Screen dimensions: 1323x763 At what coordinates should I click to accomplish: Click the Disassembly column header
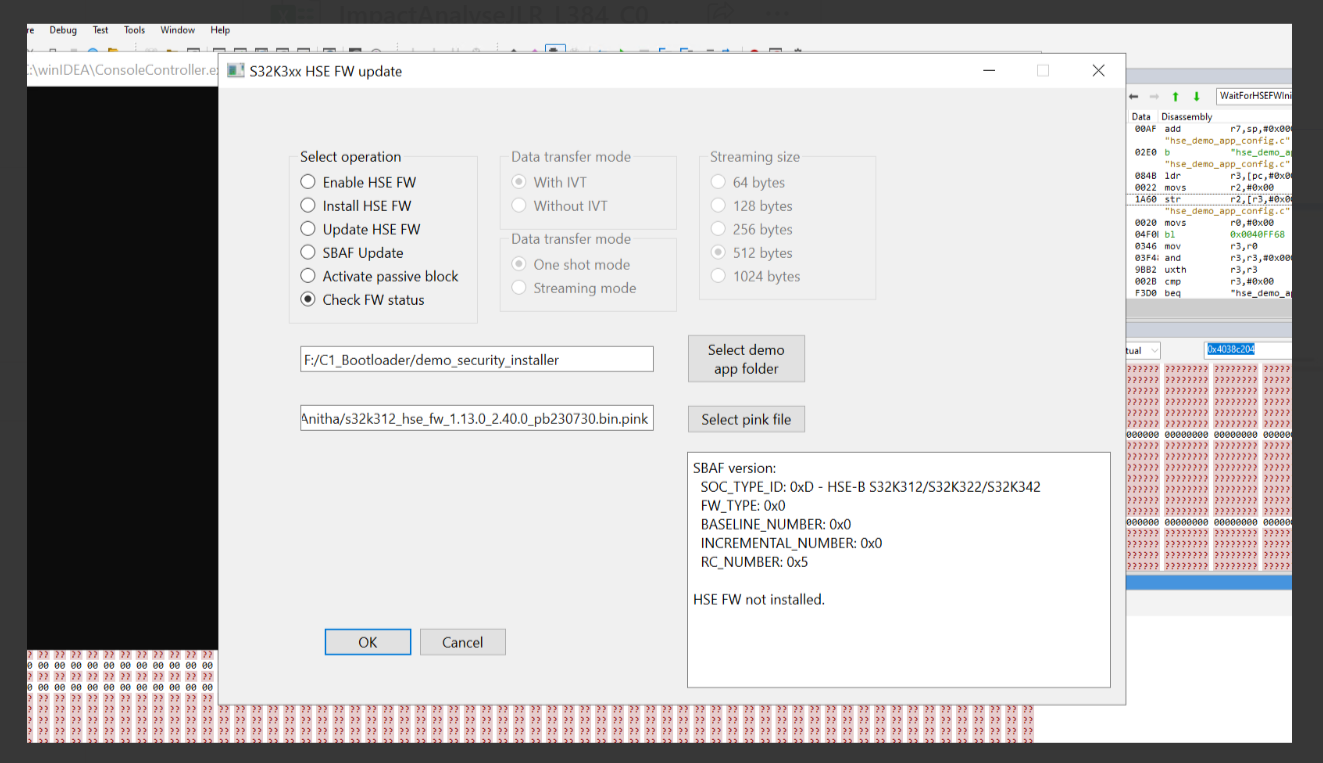(x=1187, y=117)
